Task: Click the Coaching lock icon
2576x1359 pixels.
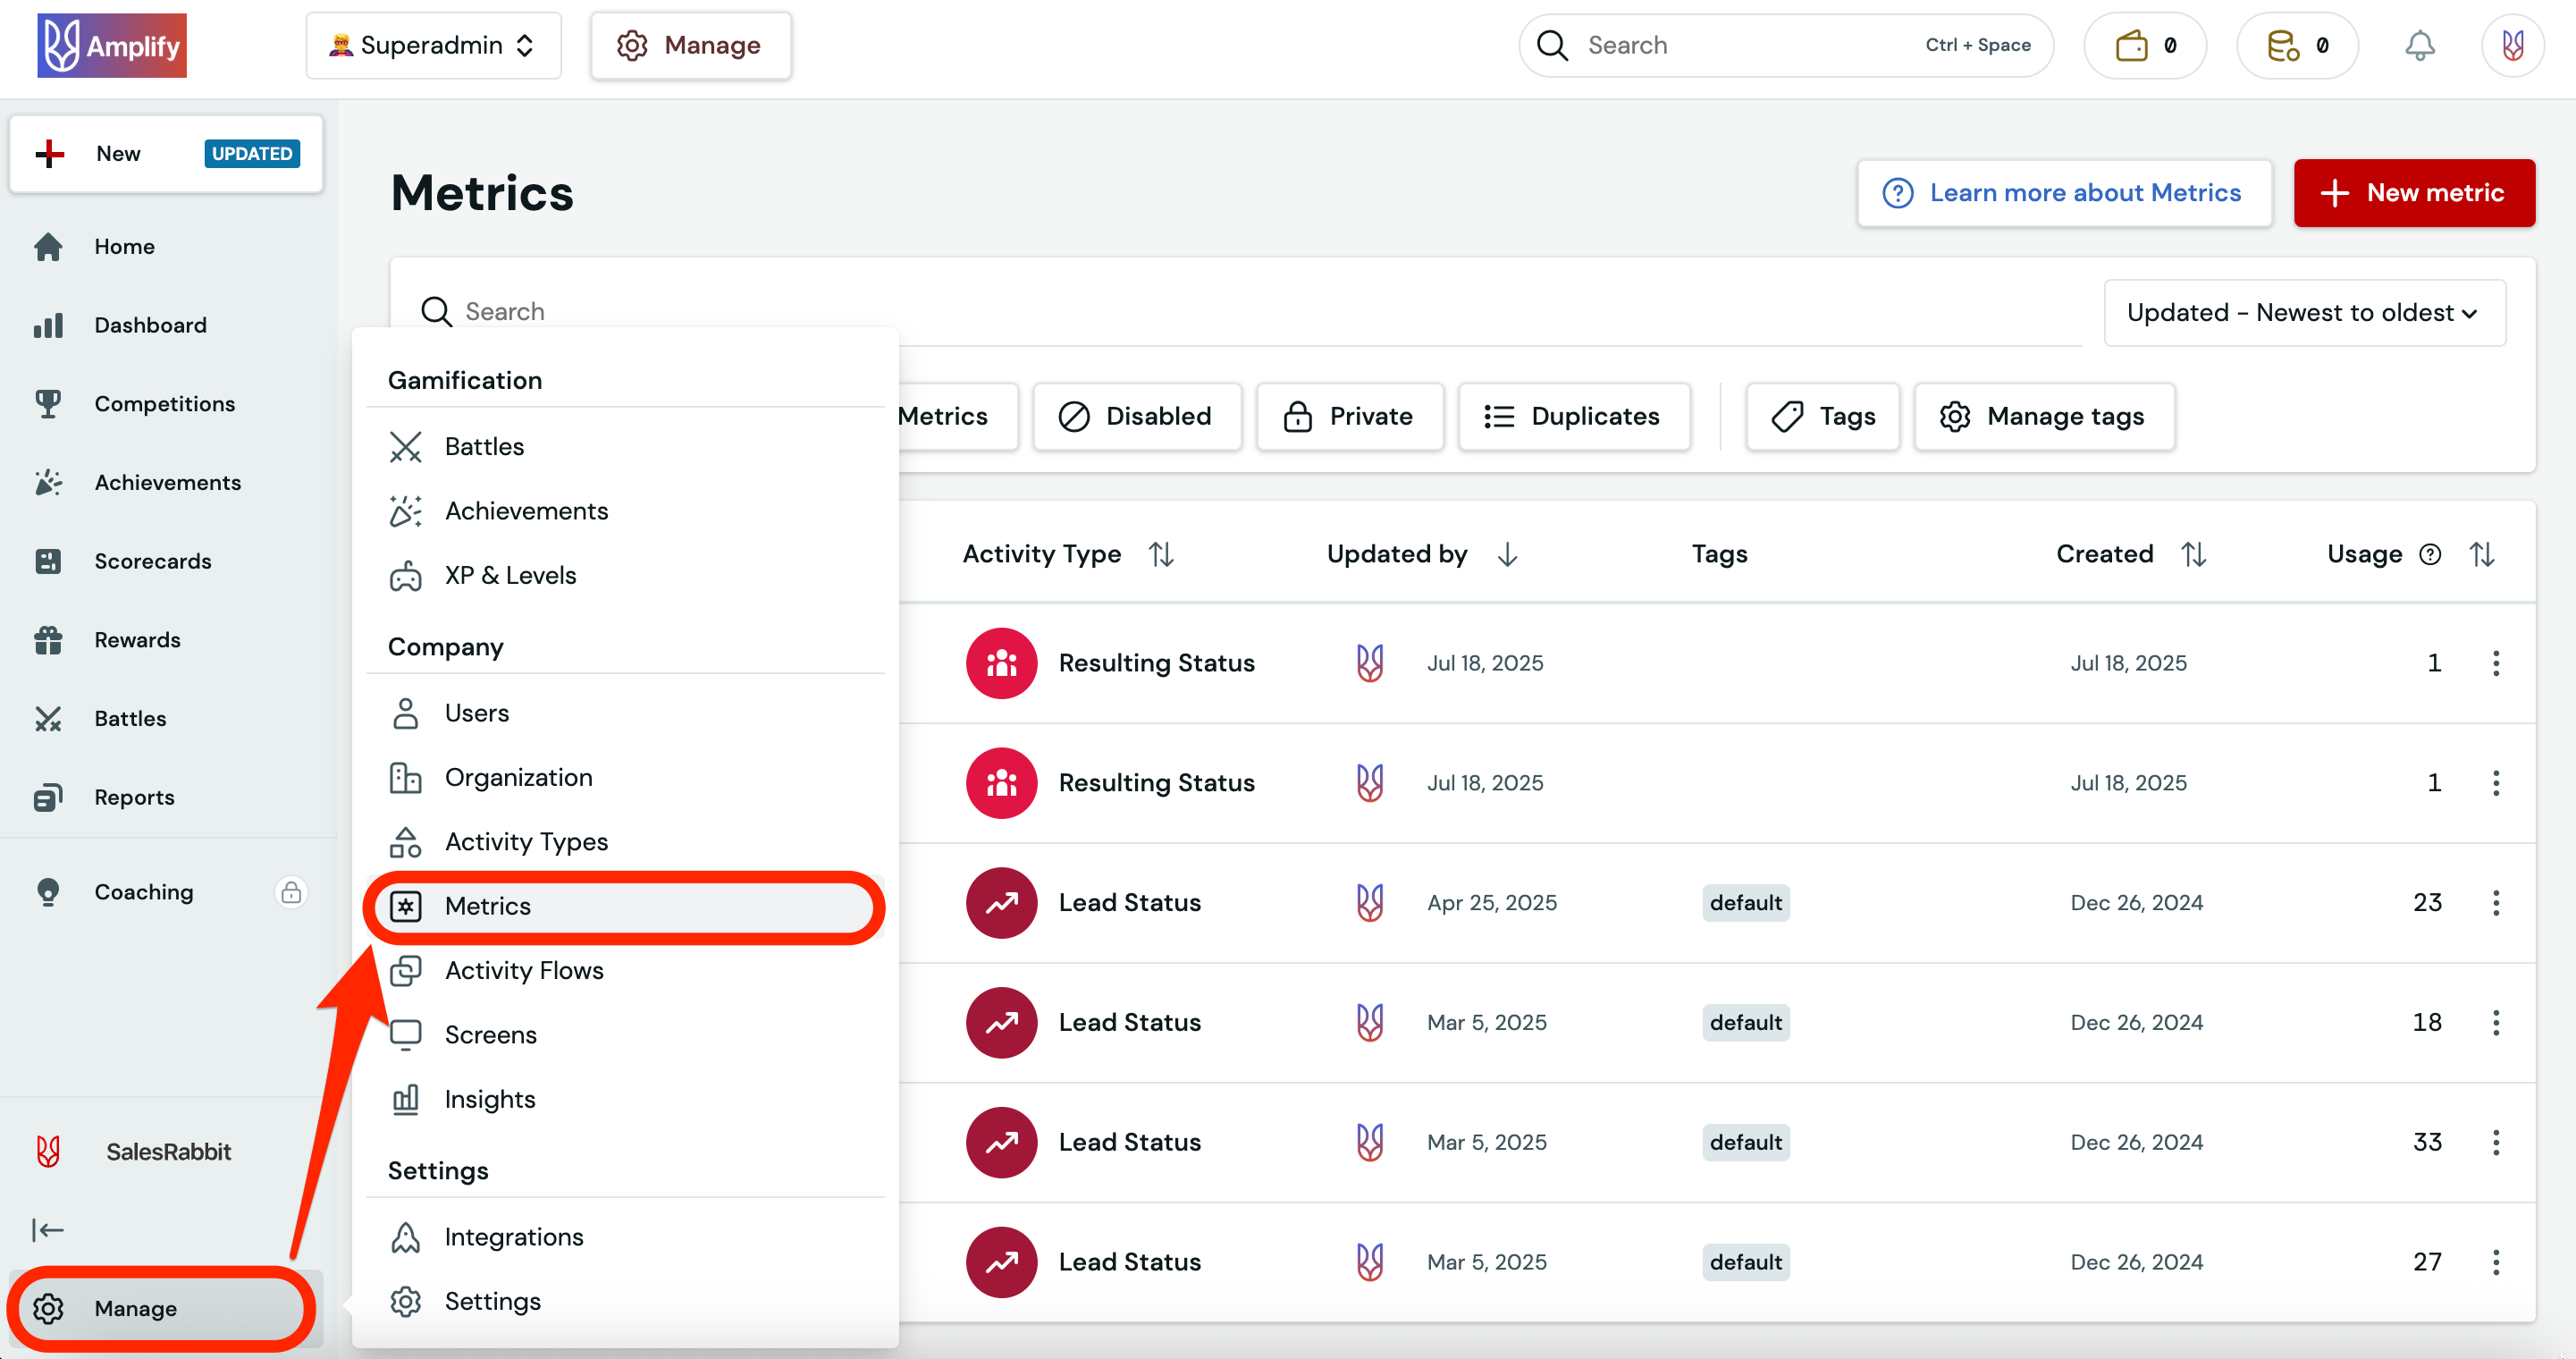Action: pyautogui.click(x=291, y=892)
